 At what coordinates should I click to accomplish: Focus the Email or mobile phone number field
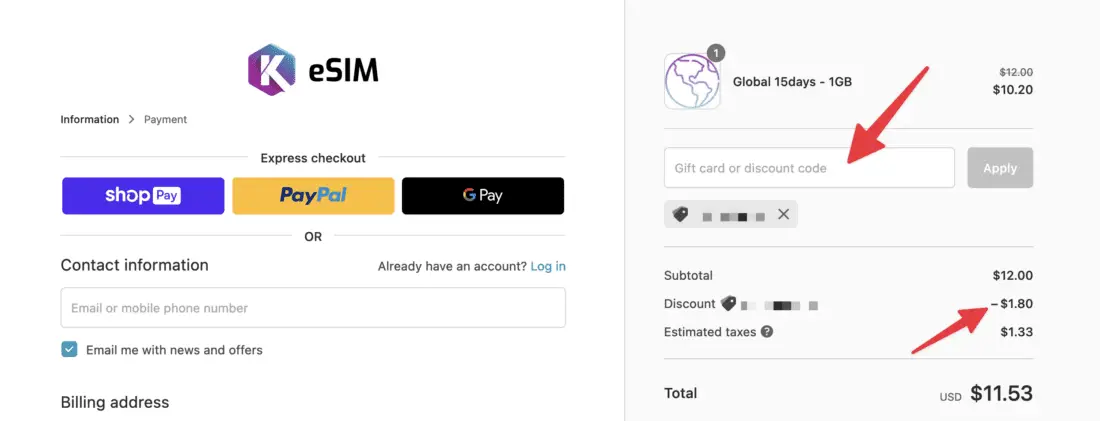313,308
